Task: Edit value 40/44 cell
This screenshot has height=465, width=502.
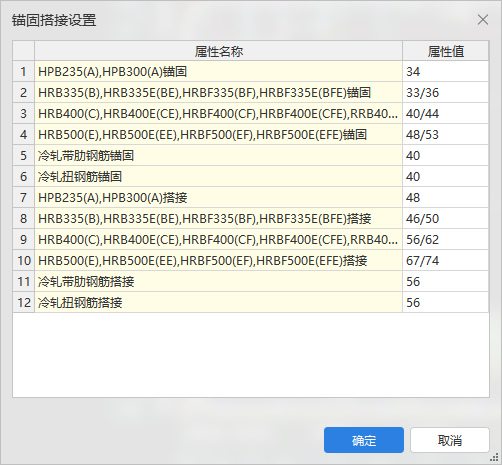Action: coord(446,113)
